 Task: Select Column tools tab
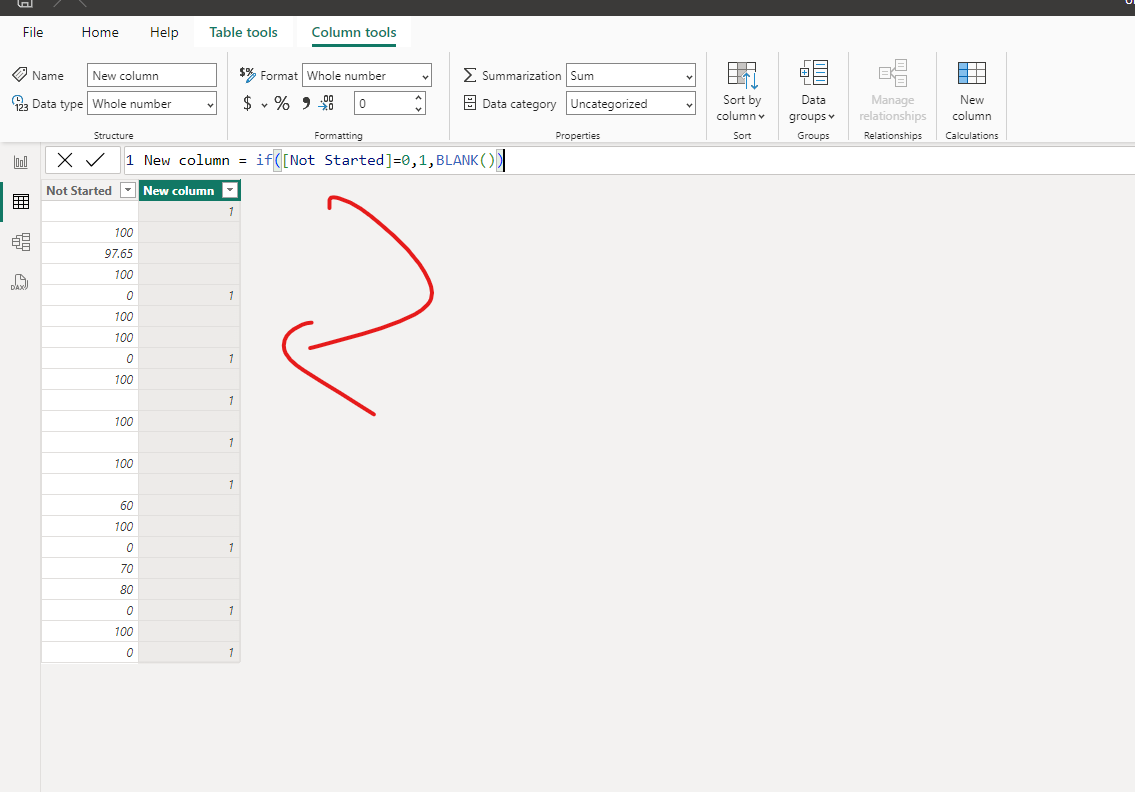pyautogui.click(x=354, y=32)
